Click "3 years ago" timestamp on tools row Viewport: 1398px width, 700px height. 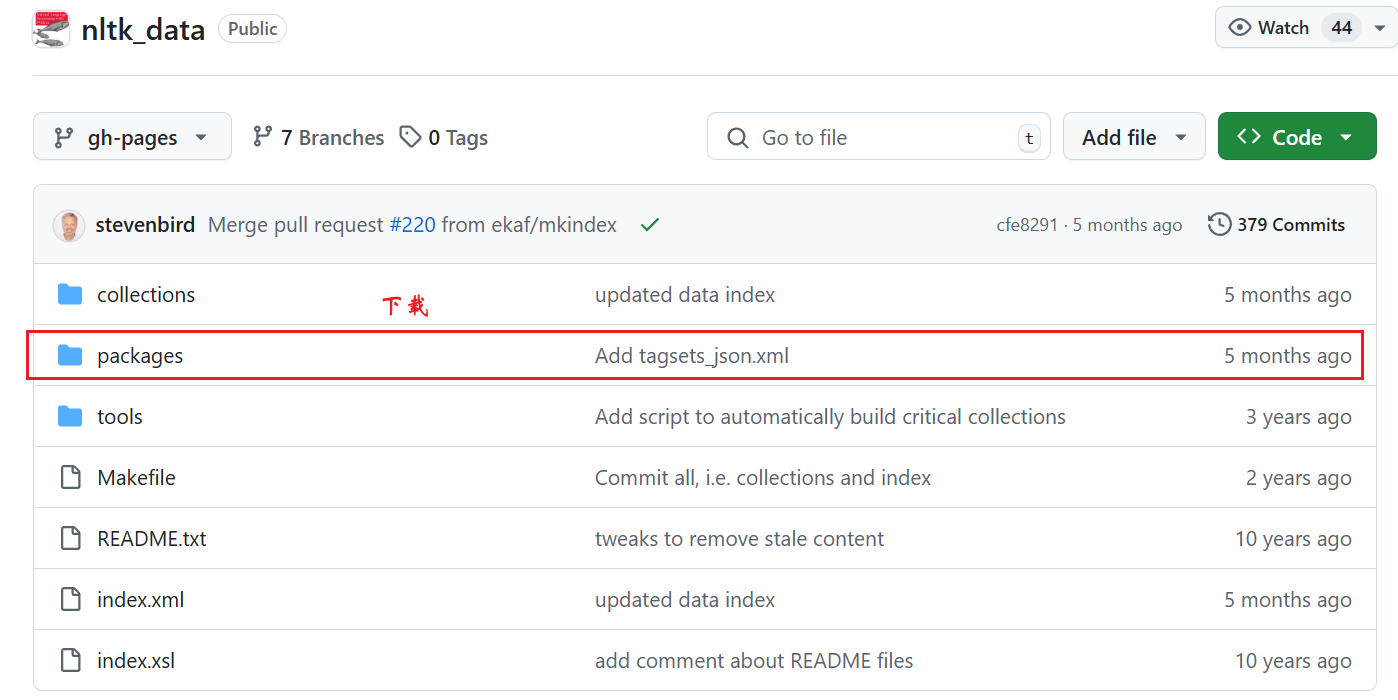(x=1298, y=417)
